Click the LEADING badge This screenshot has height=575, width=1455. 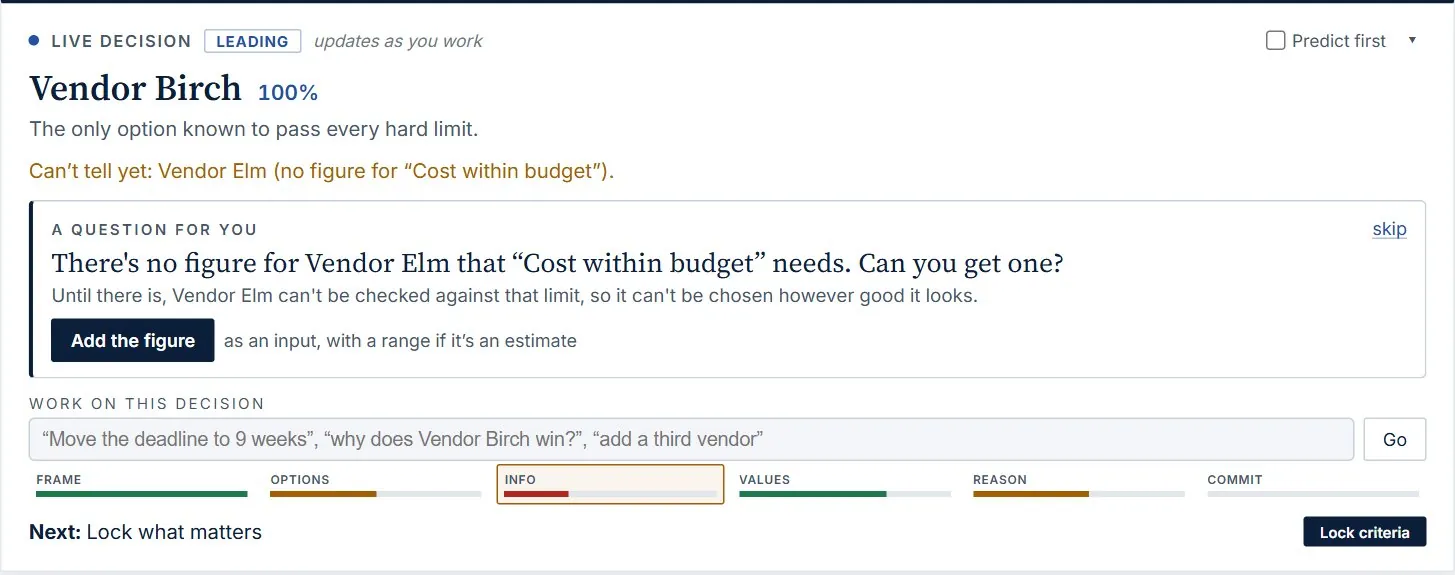tap(252, 41)
